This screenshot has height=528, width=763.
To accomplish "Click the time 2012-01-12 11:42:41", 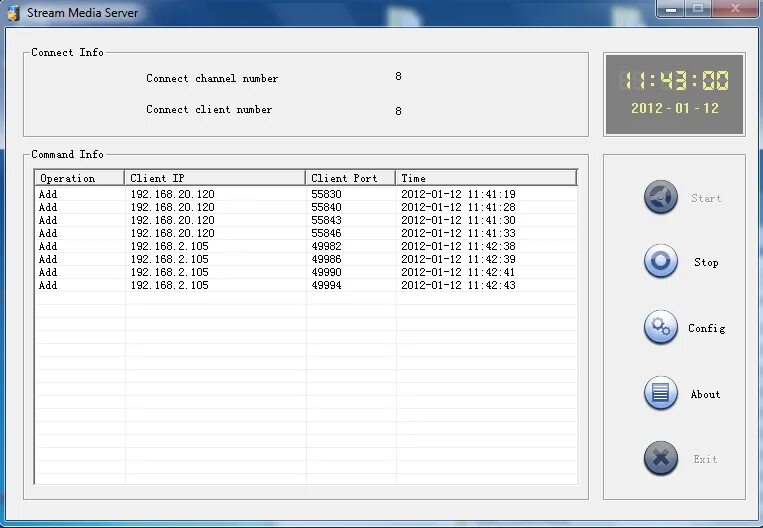I will [x=458, y=272].
